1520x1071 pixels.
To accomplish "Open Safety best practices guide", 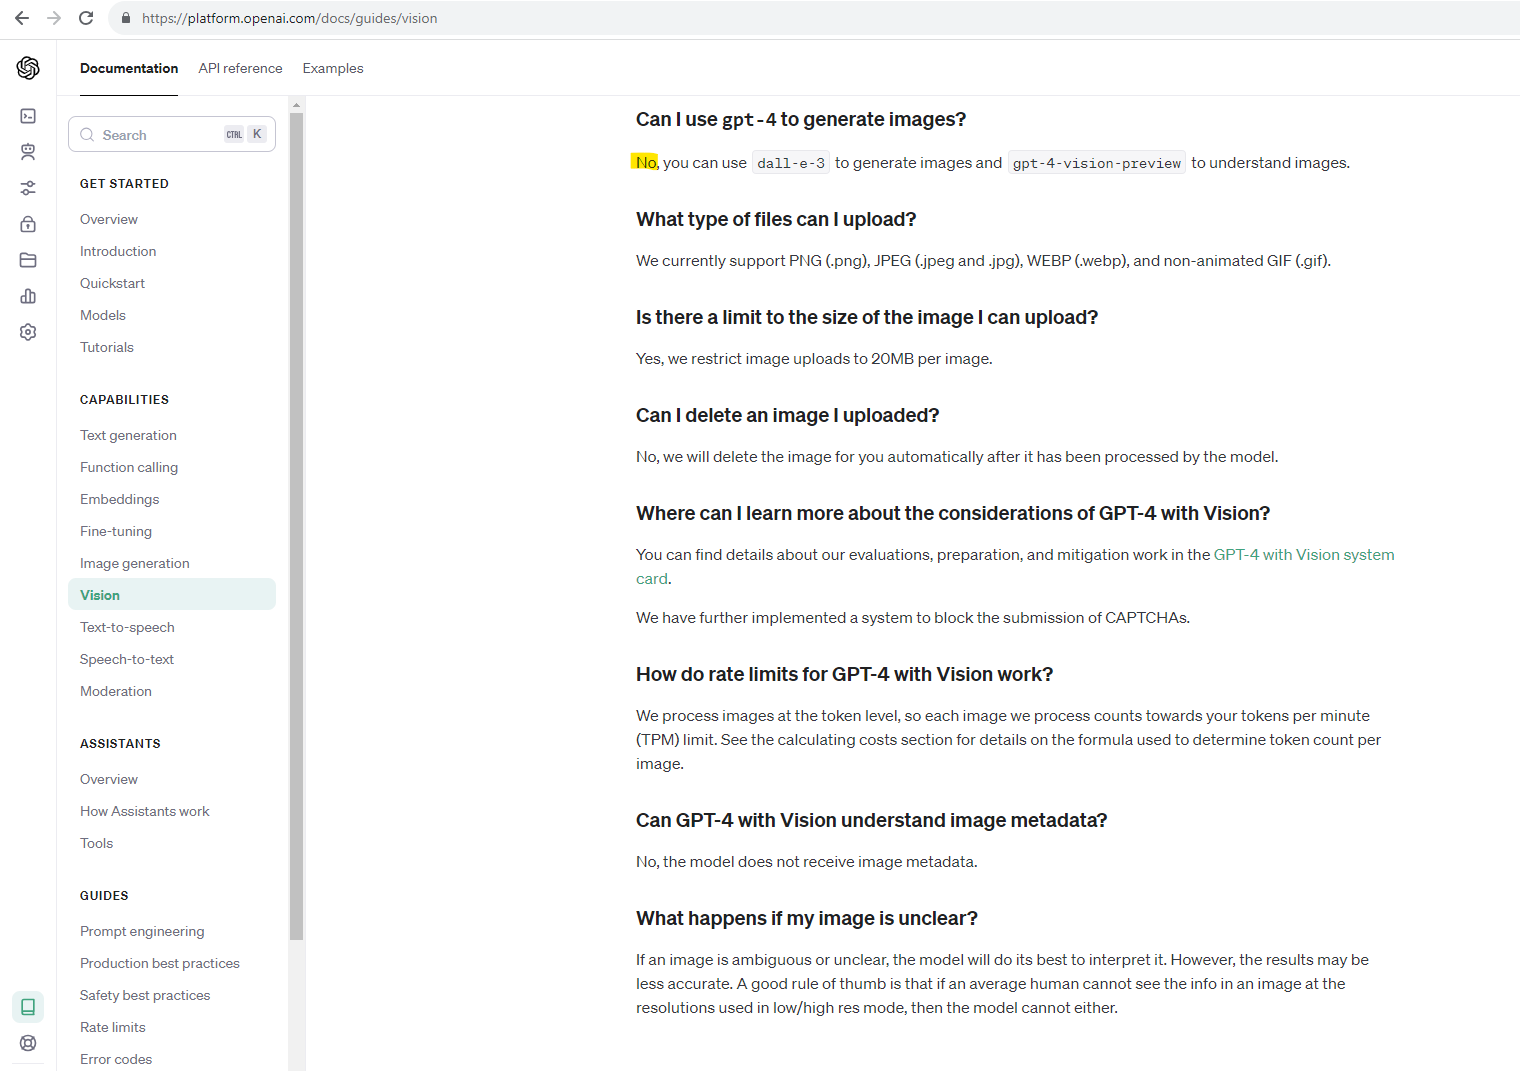I will pos(145,995).
